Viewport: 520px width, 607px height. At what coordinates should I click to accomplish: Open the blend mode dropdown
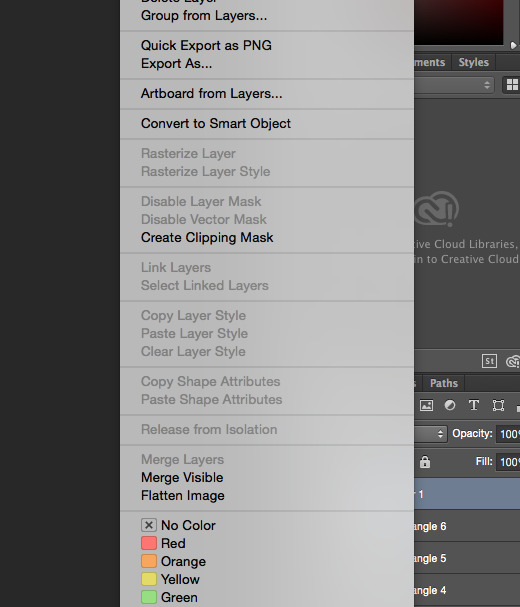[x=430, y=434]
